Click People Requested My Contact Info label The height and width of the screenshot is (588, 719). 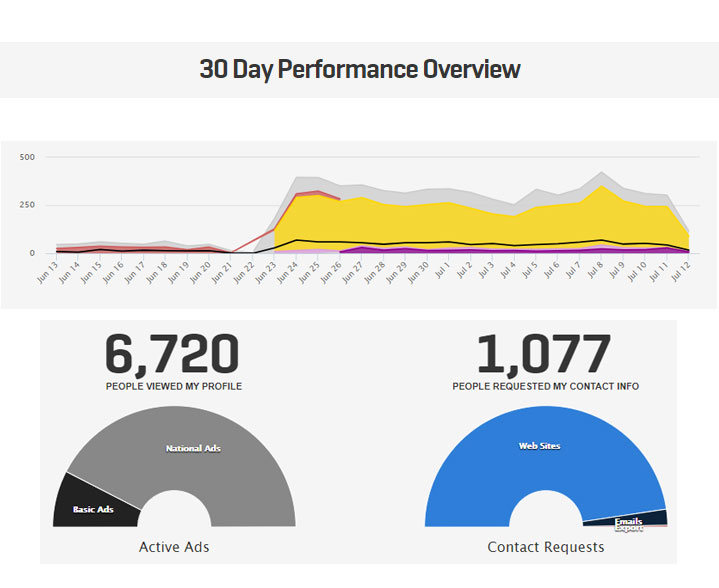point(545,386)
